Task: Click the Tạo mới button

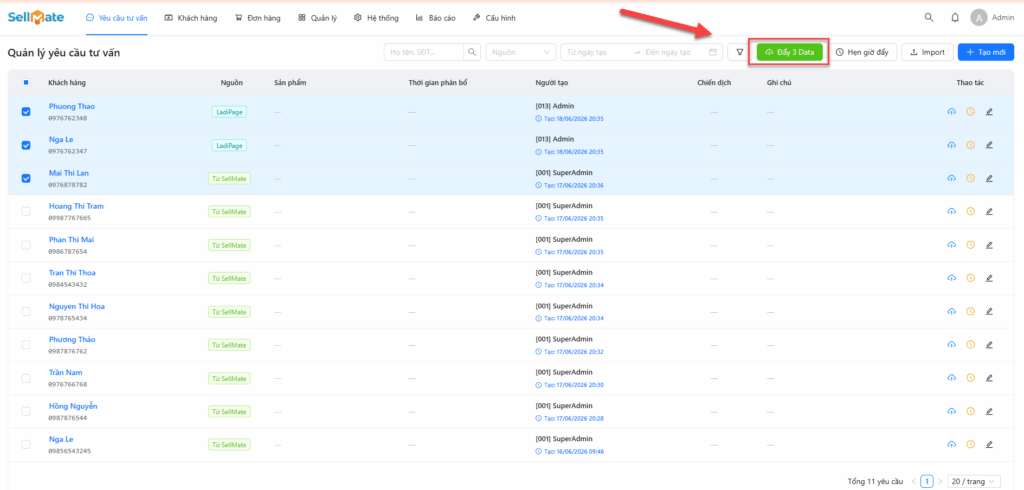Action: click(x=985, y=52)
